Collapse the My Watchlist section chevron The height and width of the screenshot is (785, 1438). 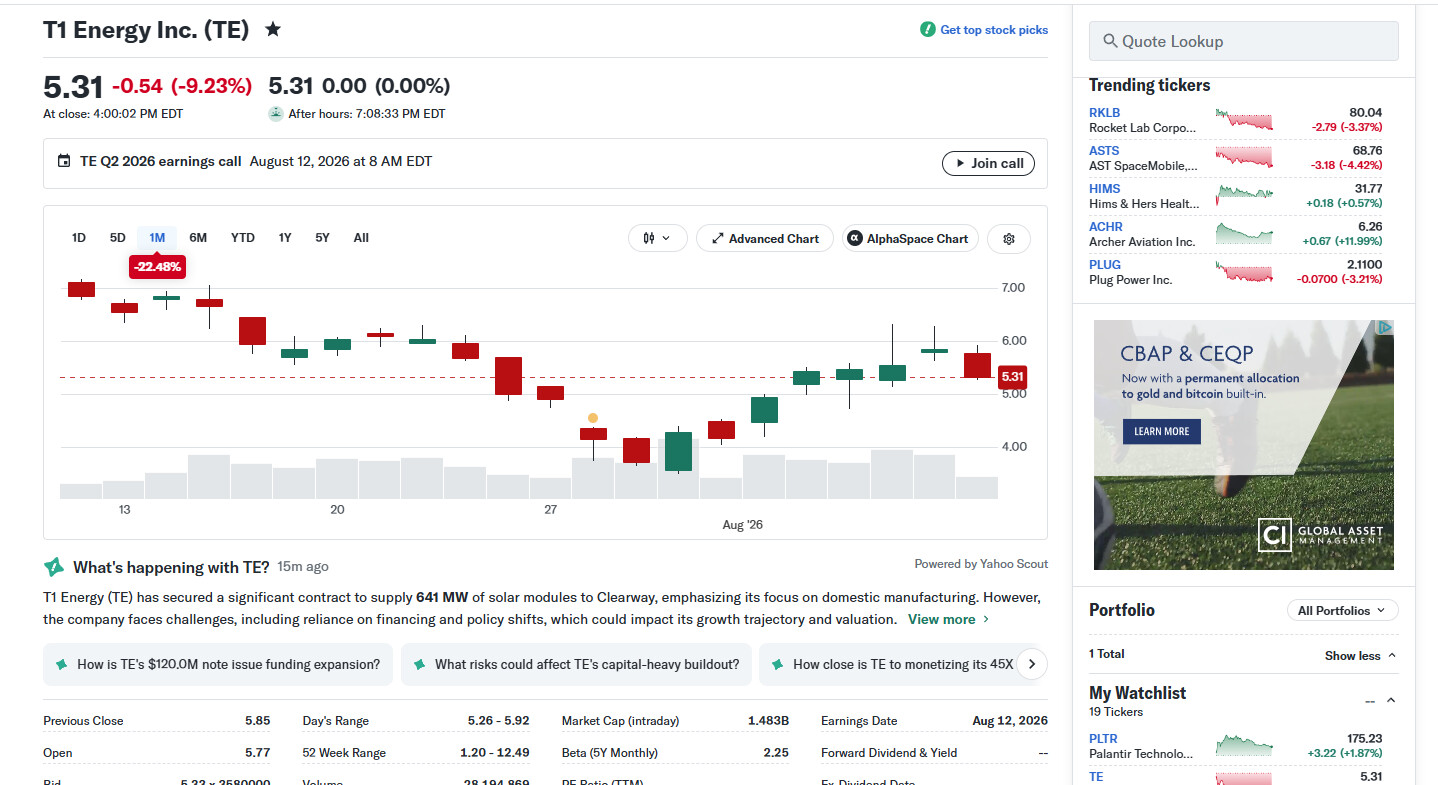pyautogui.click(x=1390, y=700)
